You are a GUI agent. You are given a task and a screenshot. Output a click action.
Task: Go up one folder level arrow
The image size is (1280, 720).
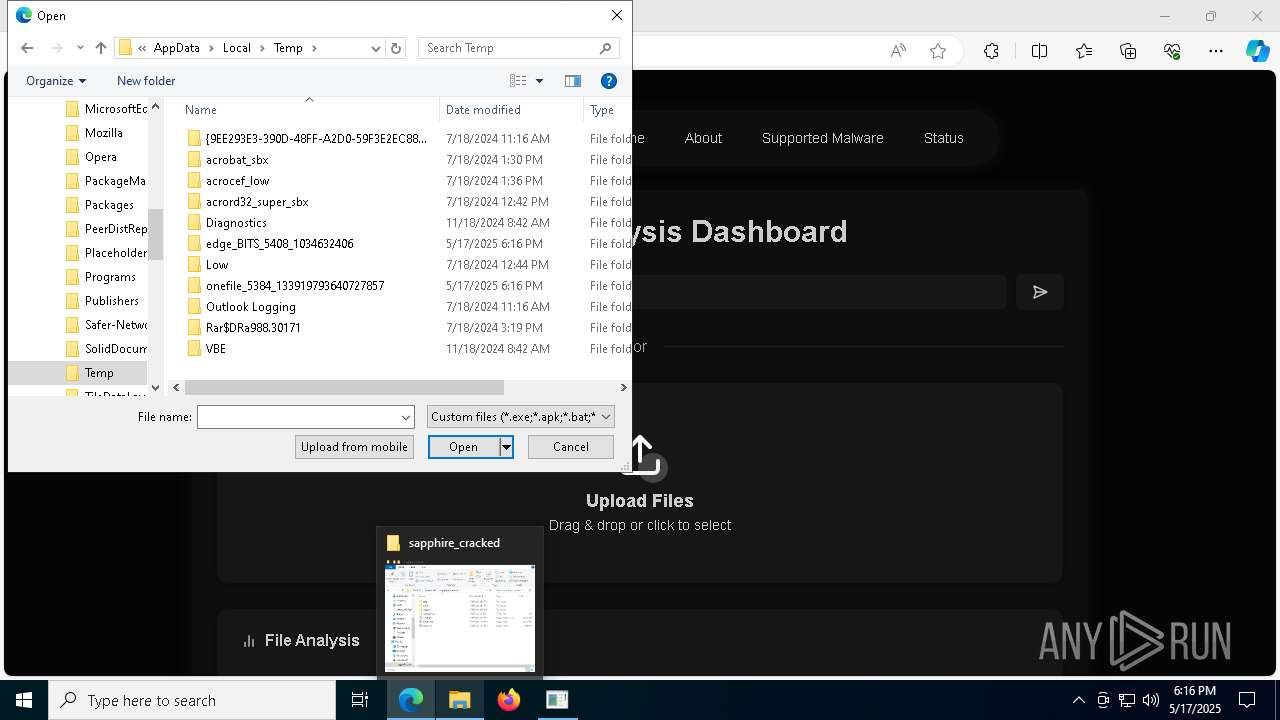coord(101,48)
